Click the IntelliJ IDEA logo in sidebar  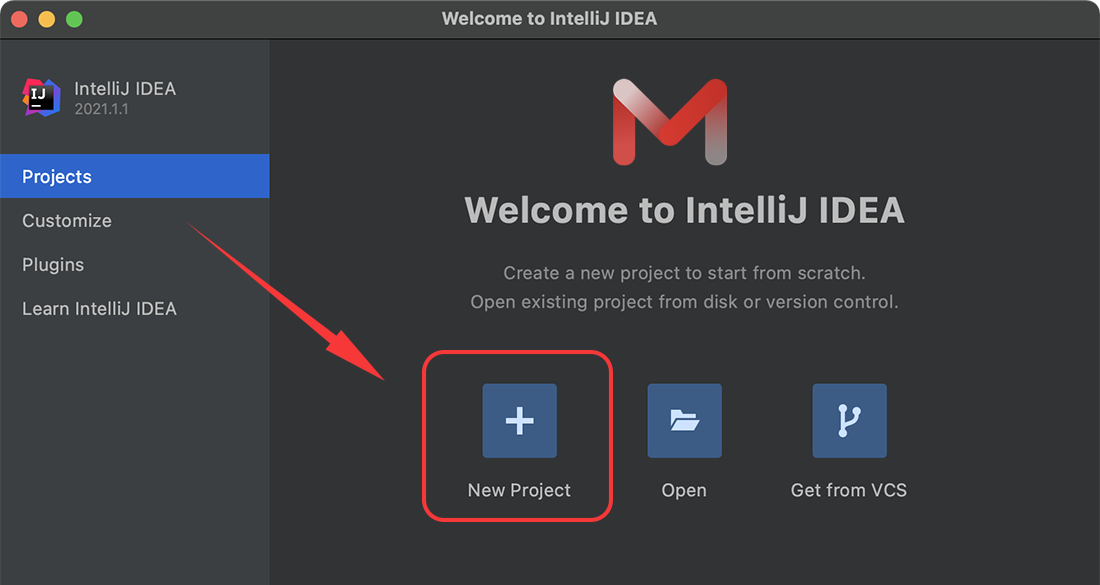coord(41,97)
